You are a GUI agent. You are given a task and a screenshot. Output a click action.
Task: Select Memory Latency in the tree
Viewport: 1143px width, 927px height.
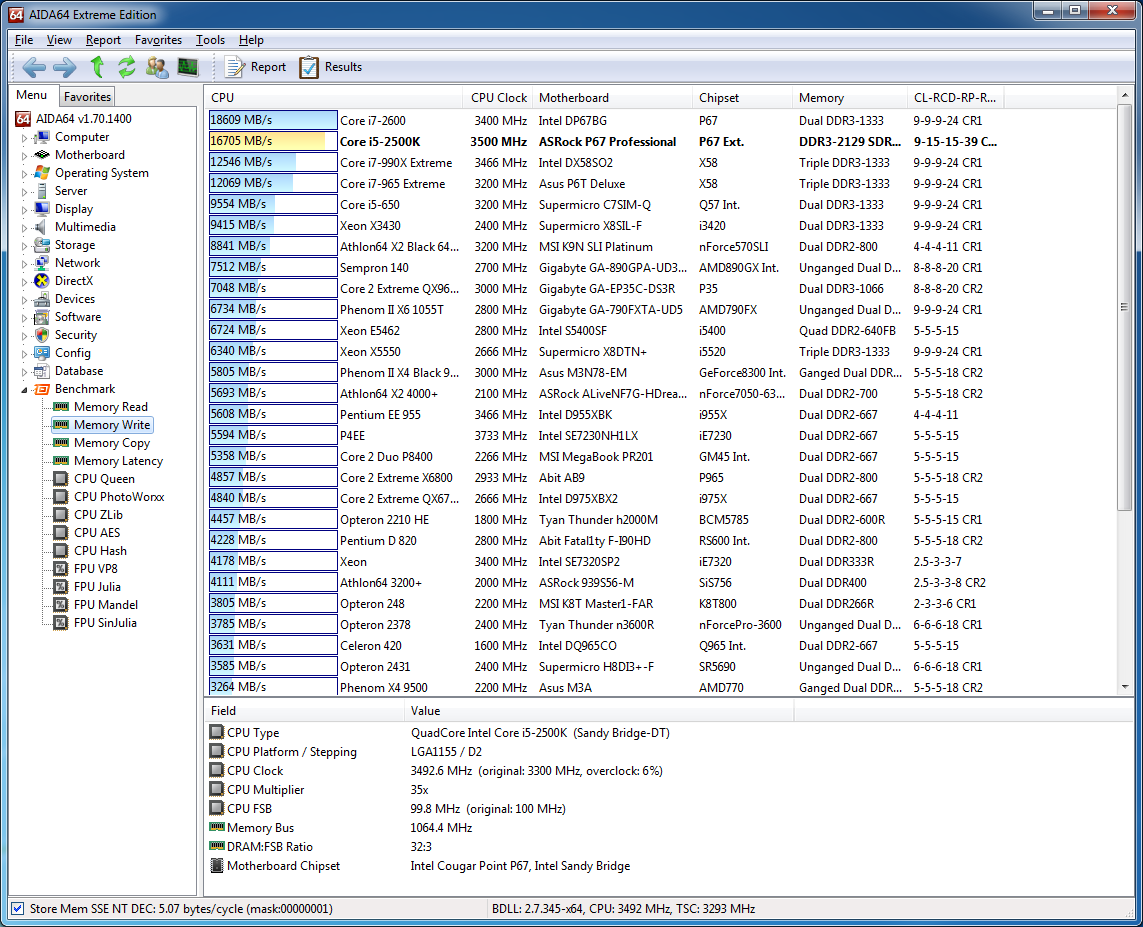pos(118,461)
